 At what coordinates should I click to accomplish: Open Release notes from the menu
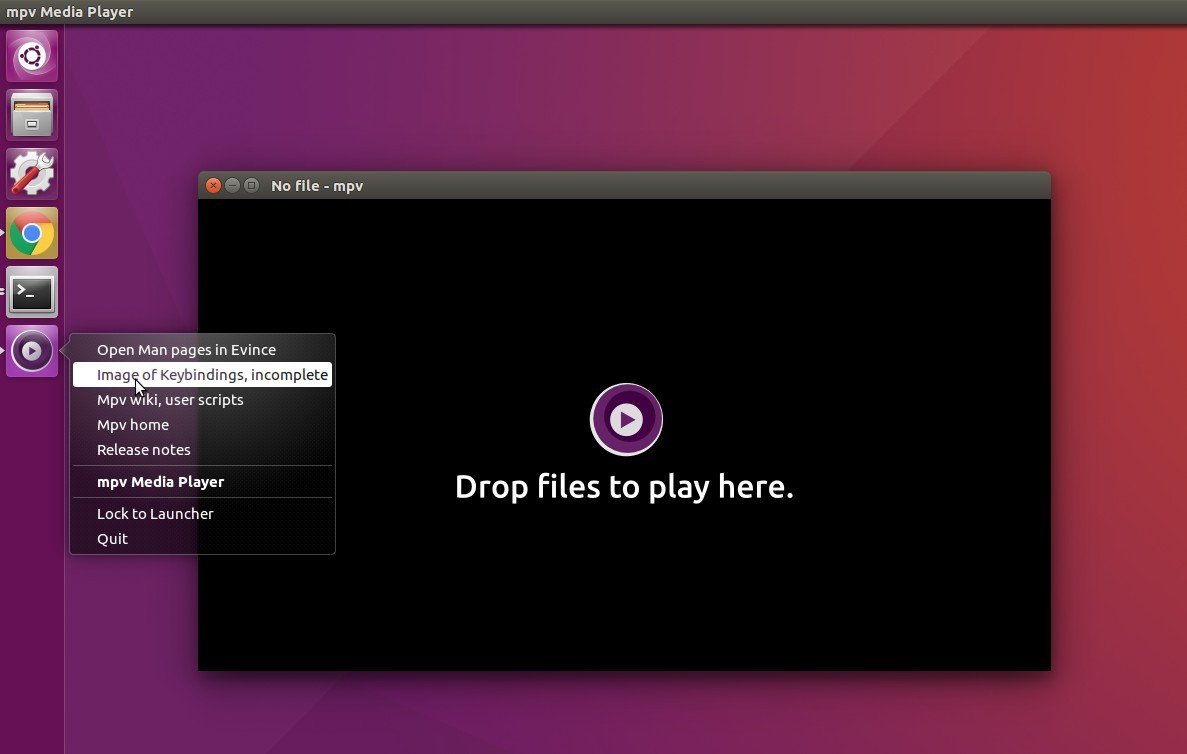coord(202,450)
